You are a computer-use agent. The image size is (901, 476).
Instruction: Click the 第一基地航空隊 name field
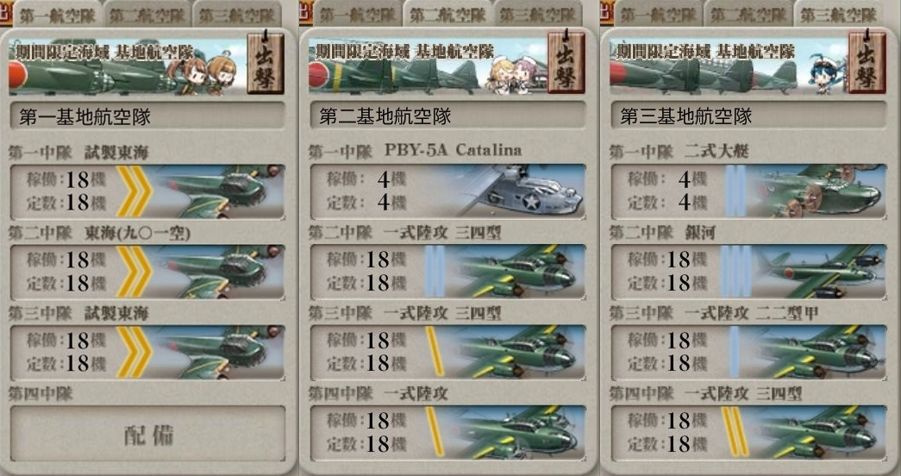(x=148, y=117)
